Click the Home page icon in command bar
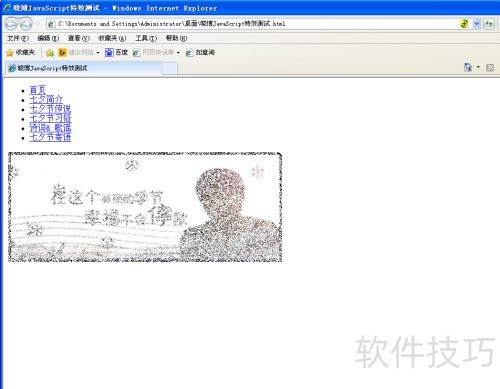Viewport: 500px width, 389px height. pyautogui.click(x=468, y=67)
